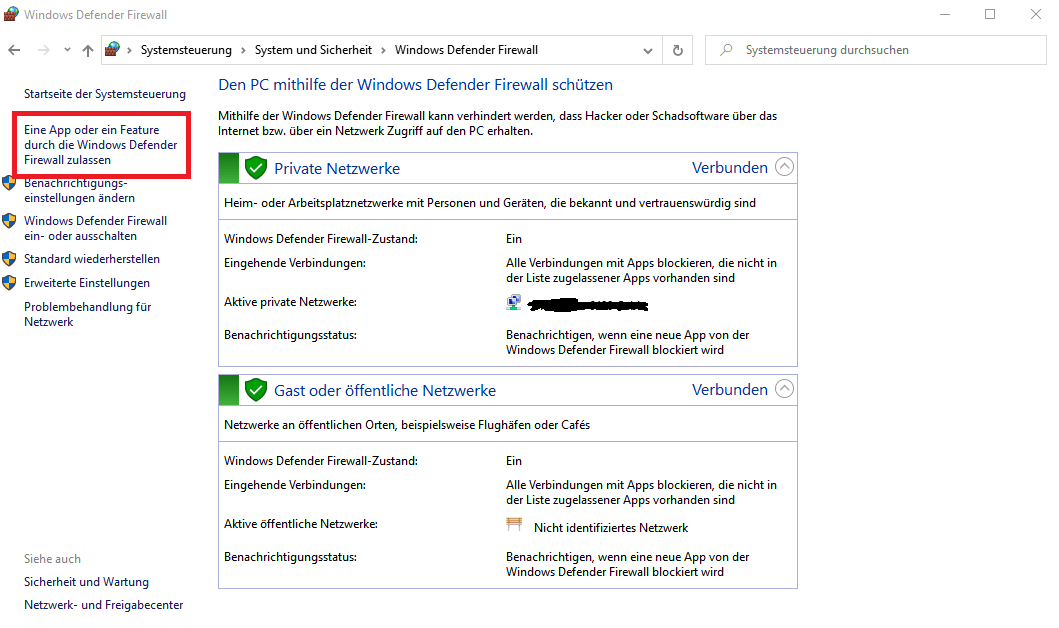Click the firewall icon in the address bar

113,50
